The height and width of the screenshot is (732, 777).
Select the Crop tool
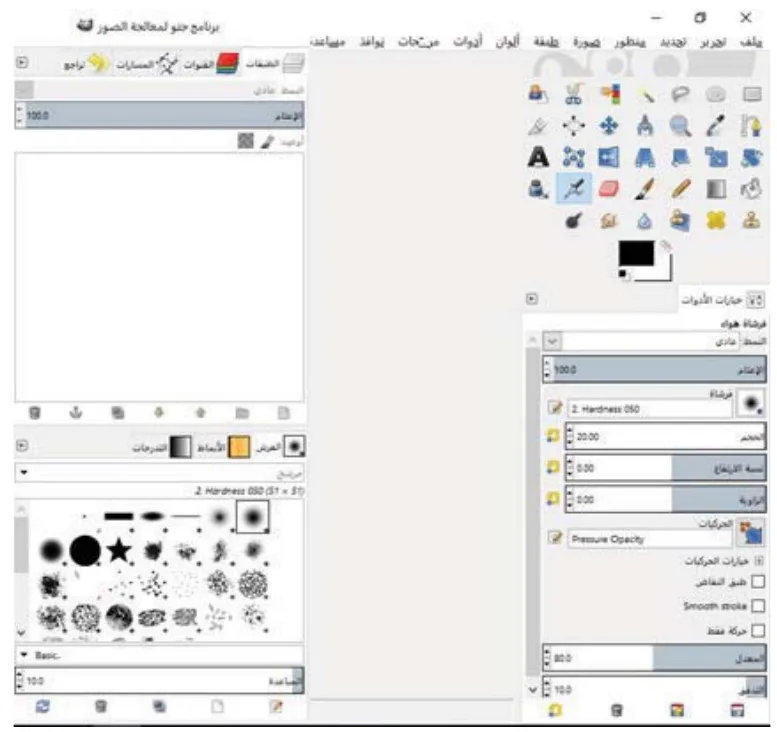[x=538, y=126]
